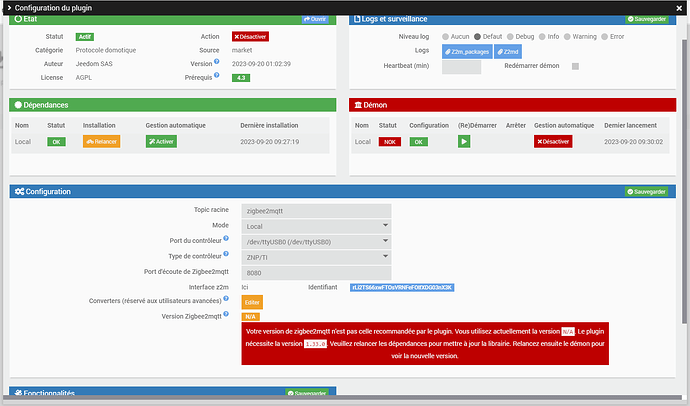
Task: Click help icon beside Port du contrôleur
Action: pos(226,238)
